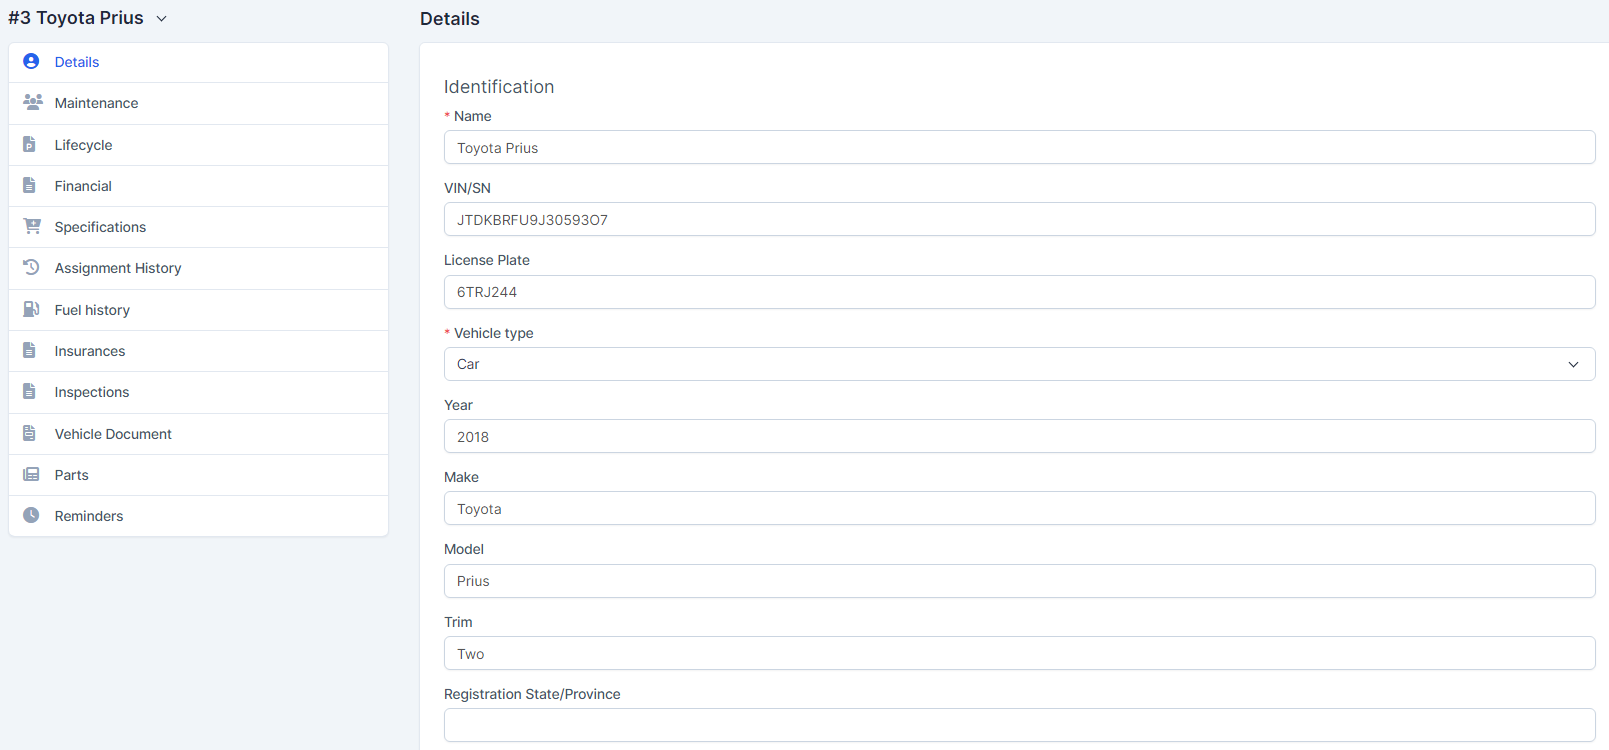
Task: Open the #3 Toyota Prius vehicle switcher chevron
Action: click(162, 19)
